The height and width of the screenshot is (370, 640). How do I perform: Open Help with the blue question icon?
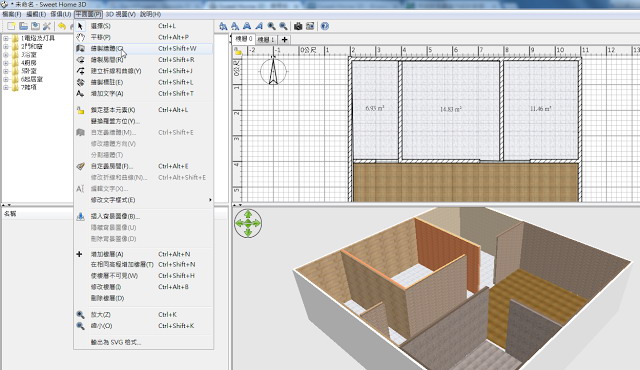325,26
